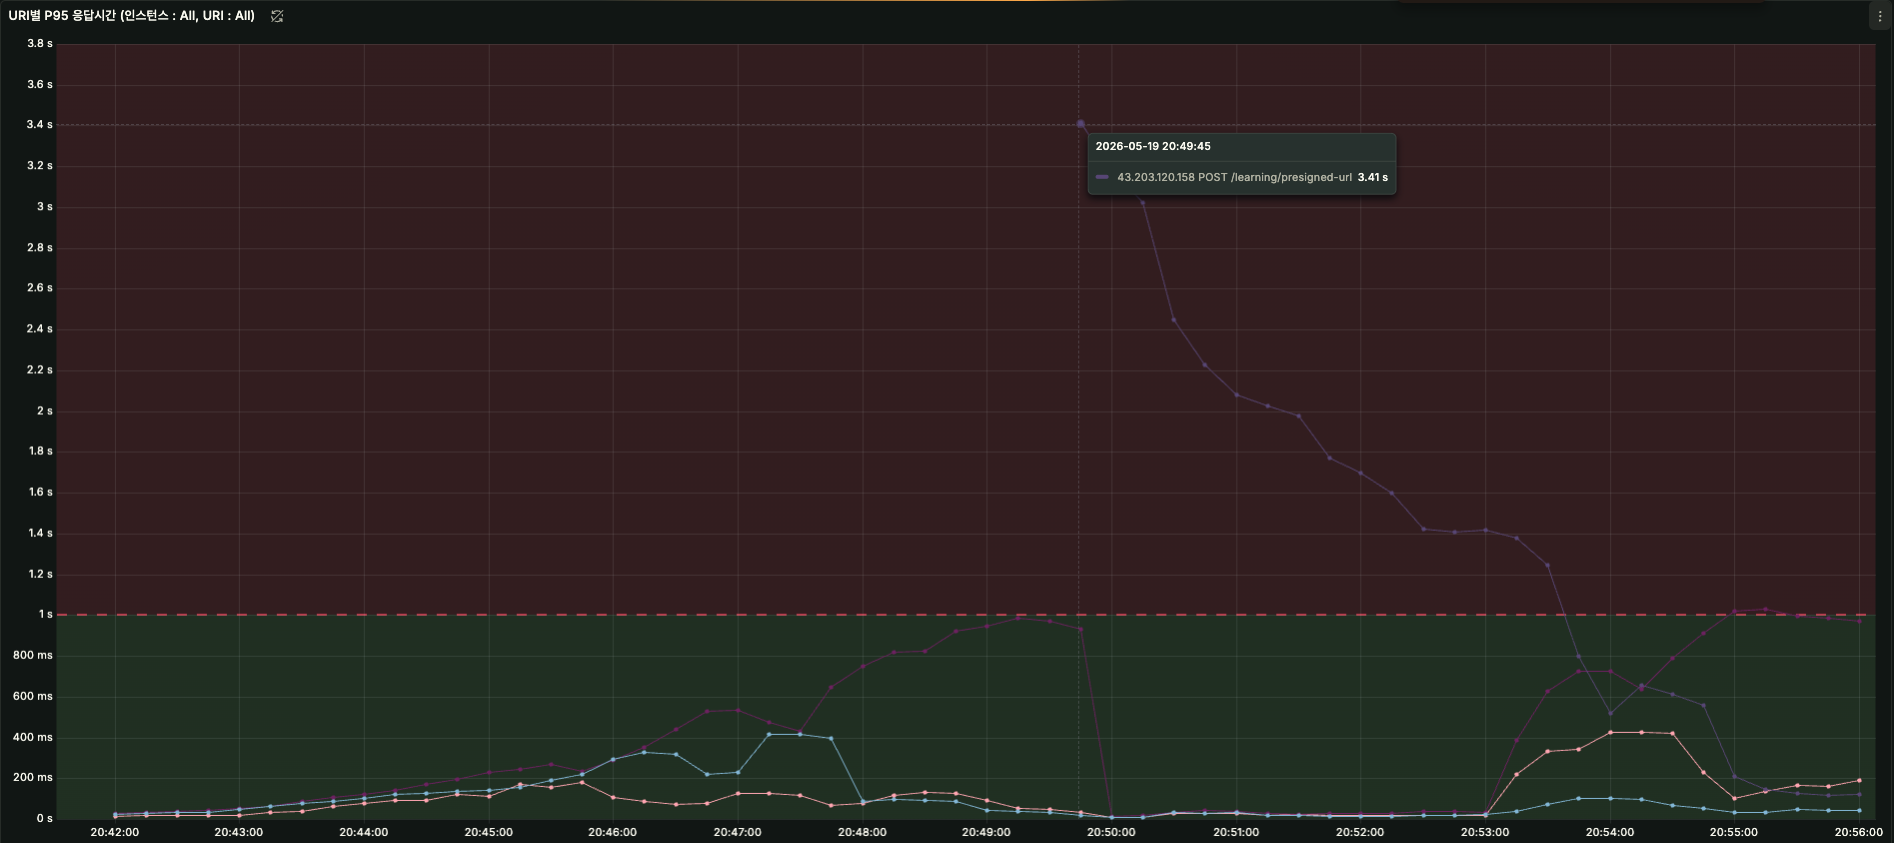Click the '800 ms' y-axis label

tap(33, 655)
